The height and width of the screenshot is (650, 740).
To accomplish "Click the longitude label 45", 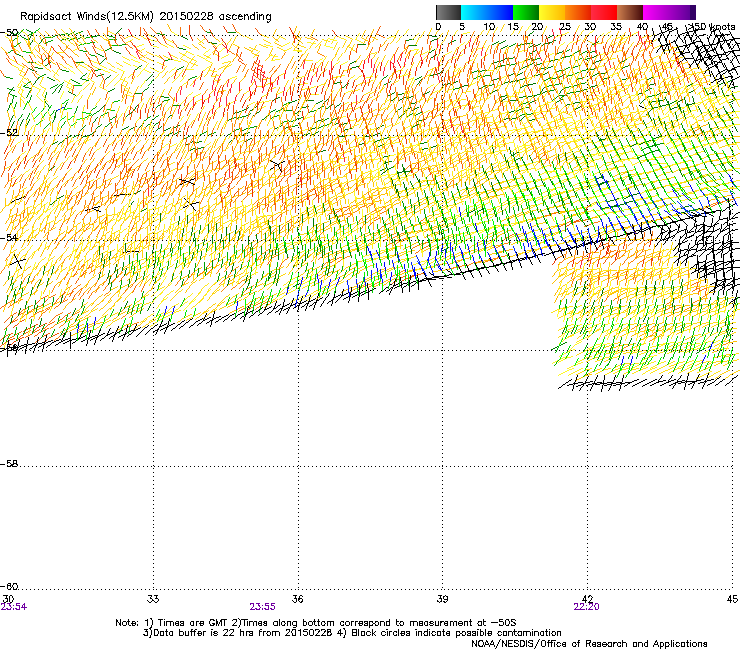I will (732, 599).
